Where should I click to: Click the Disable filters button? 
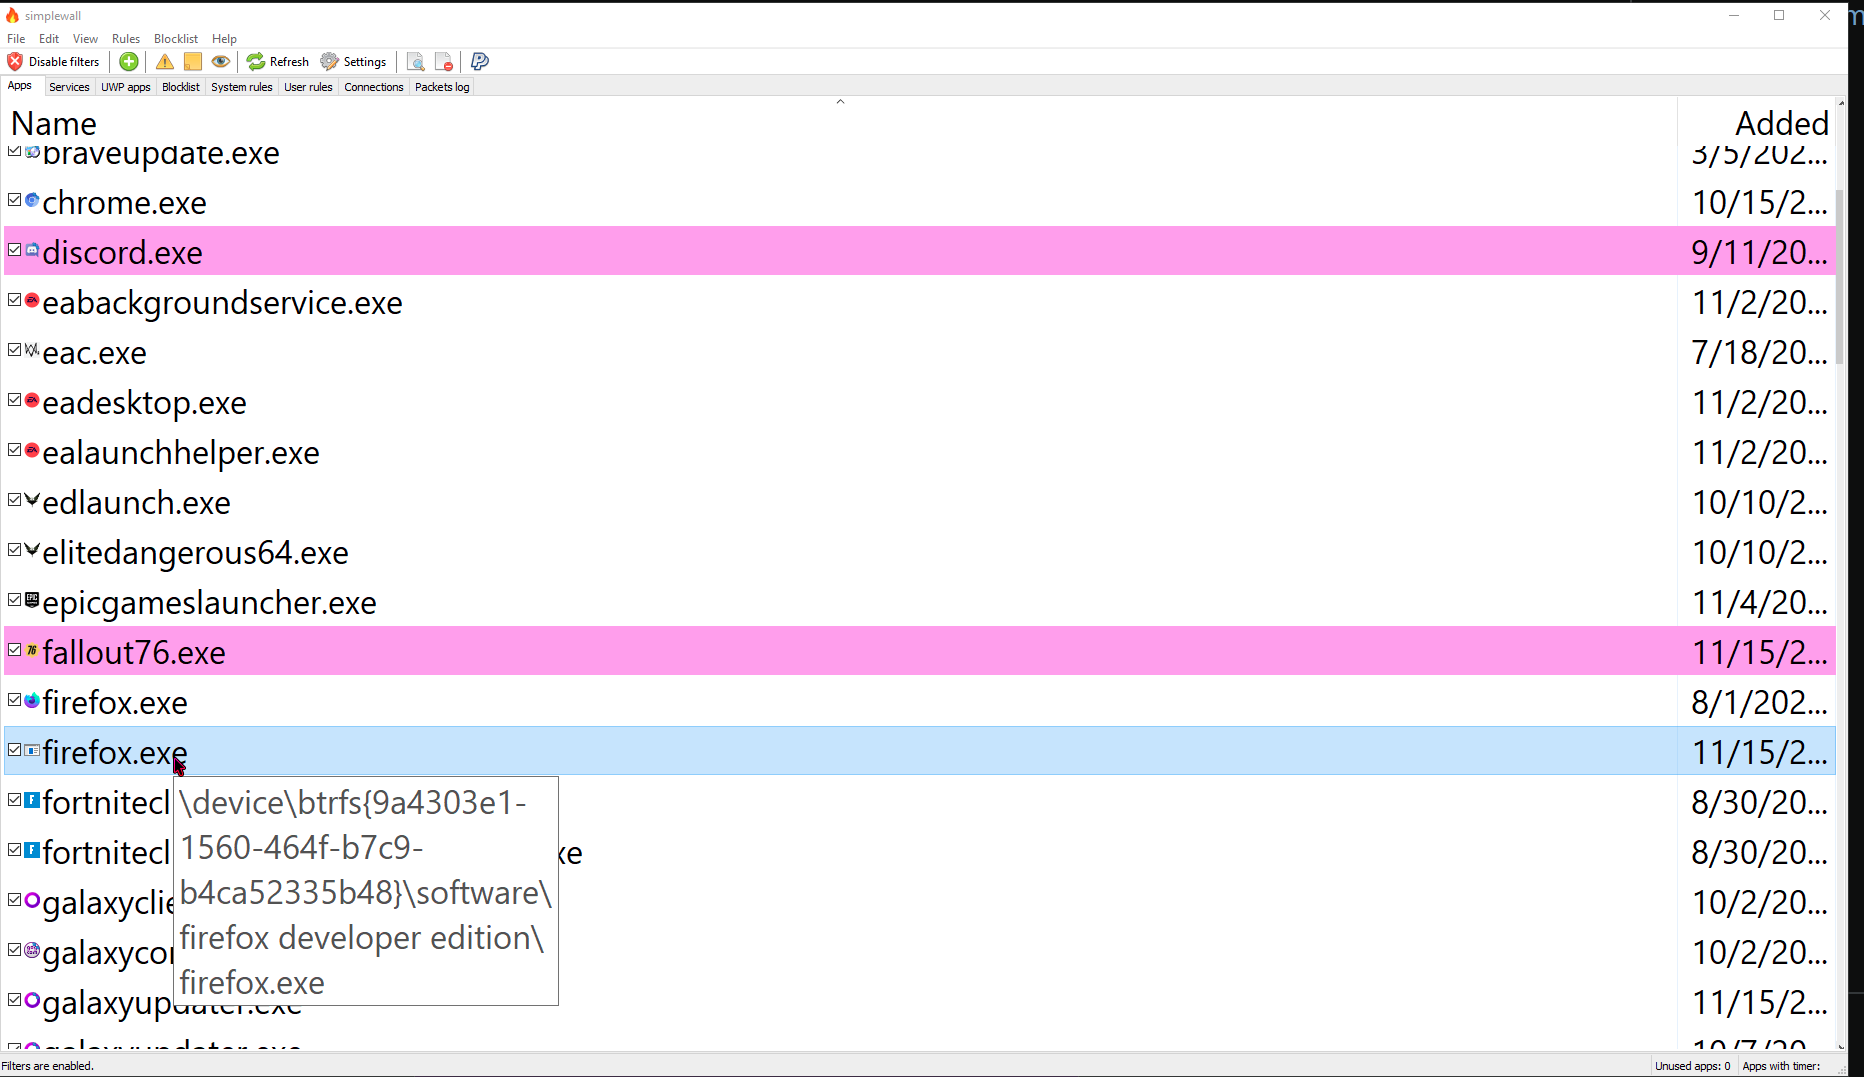[55, 61]
